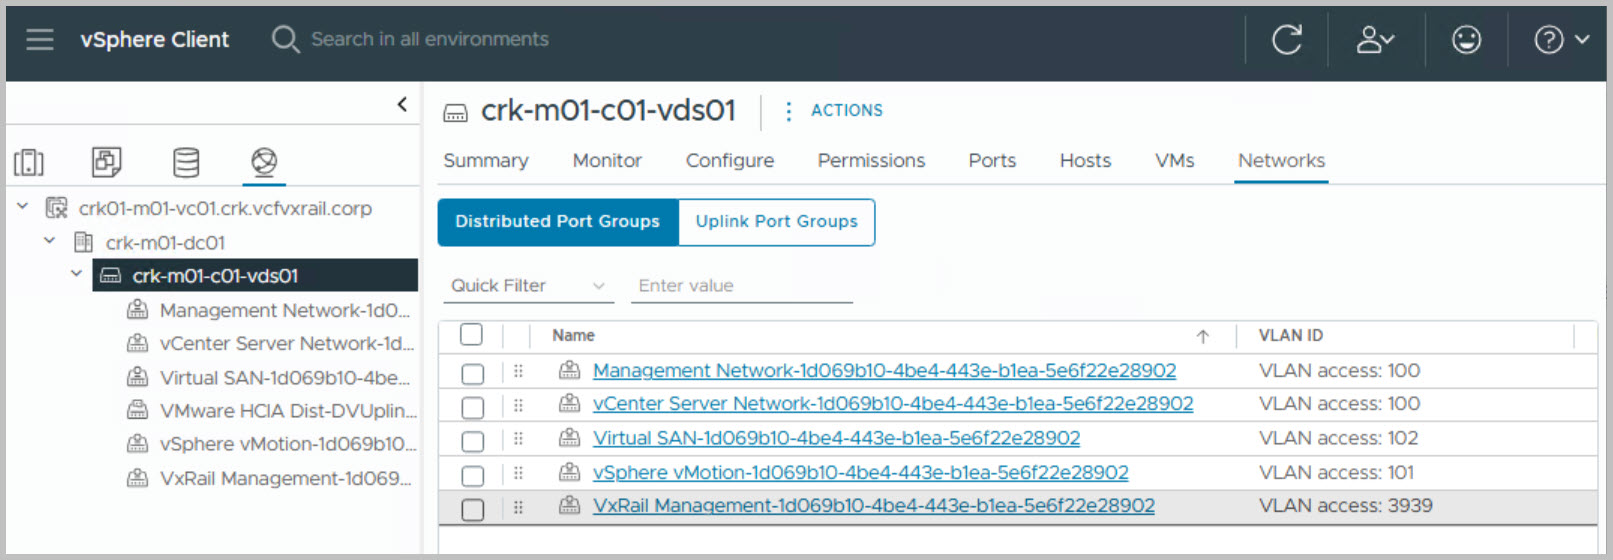Open the Quick Filter dropdown
Viewport: 1613px width, 560px height.
(528, 286)
